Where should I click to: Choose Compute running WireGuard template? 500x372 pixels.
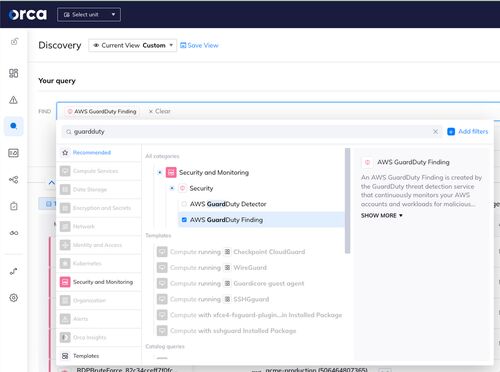click(x=212, y=268)
